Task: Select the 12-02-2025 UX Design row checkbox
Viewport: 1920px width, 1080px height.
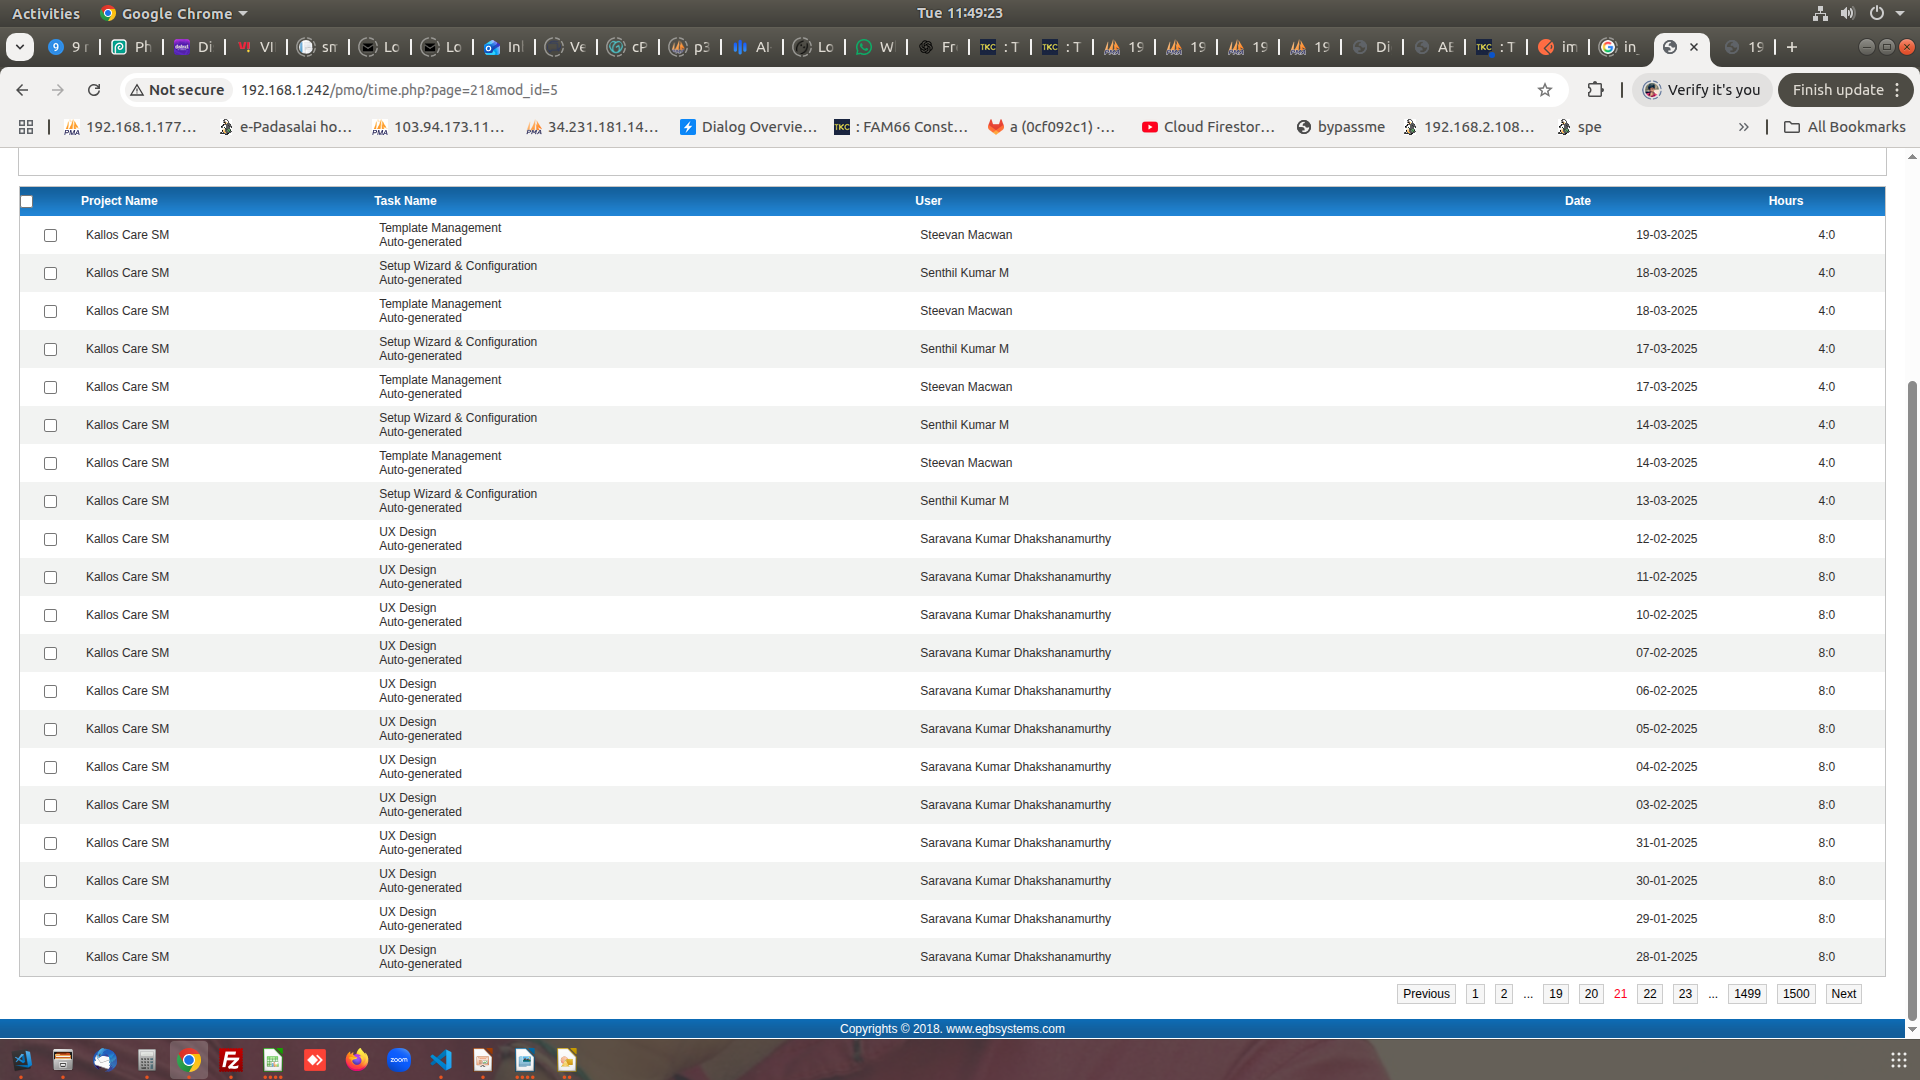Action: (x=50, y=539)
